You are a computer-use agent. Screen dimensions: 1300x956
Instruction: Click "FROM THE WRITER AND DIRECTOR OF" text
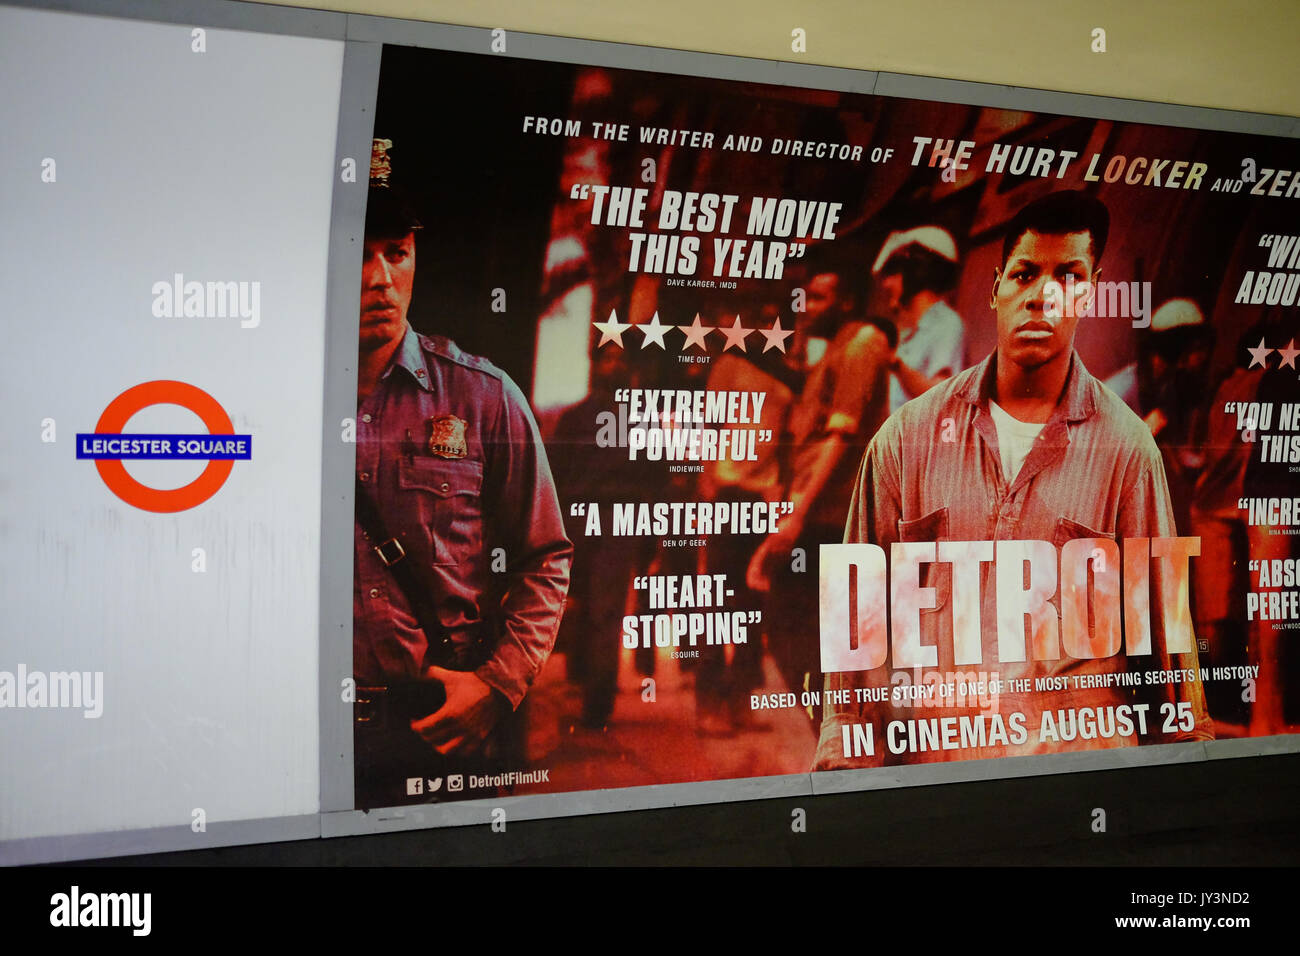coord(708,138)
